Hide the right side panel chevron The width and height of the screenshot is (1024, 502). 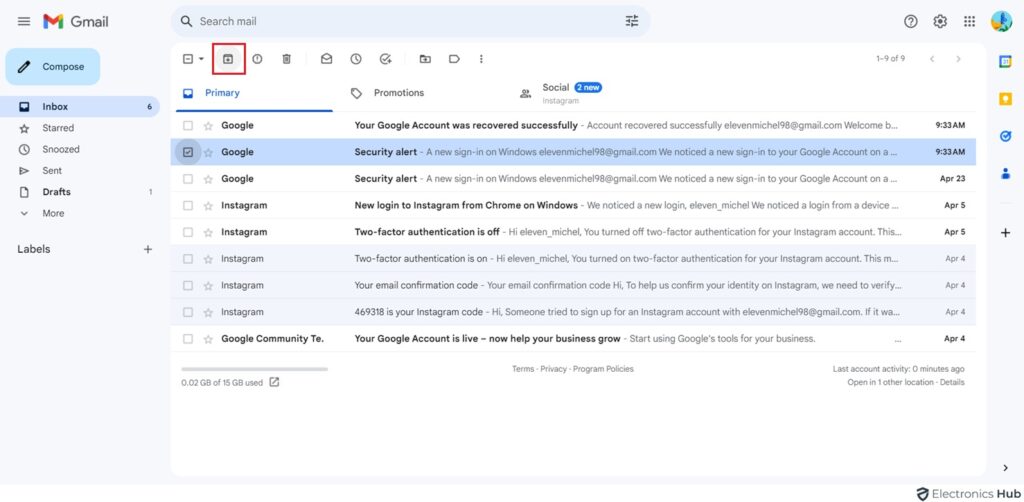(x=1005, y=467)
